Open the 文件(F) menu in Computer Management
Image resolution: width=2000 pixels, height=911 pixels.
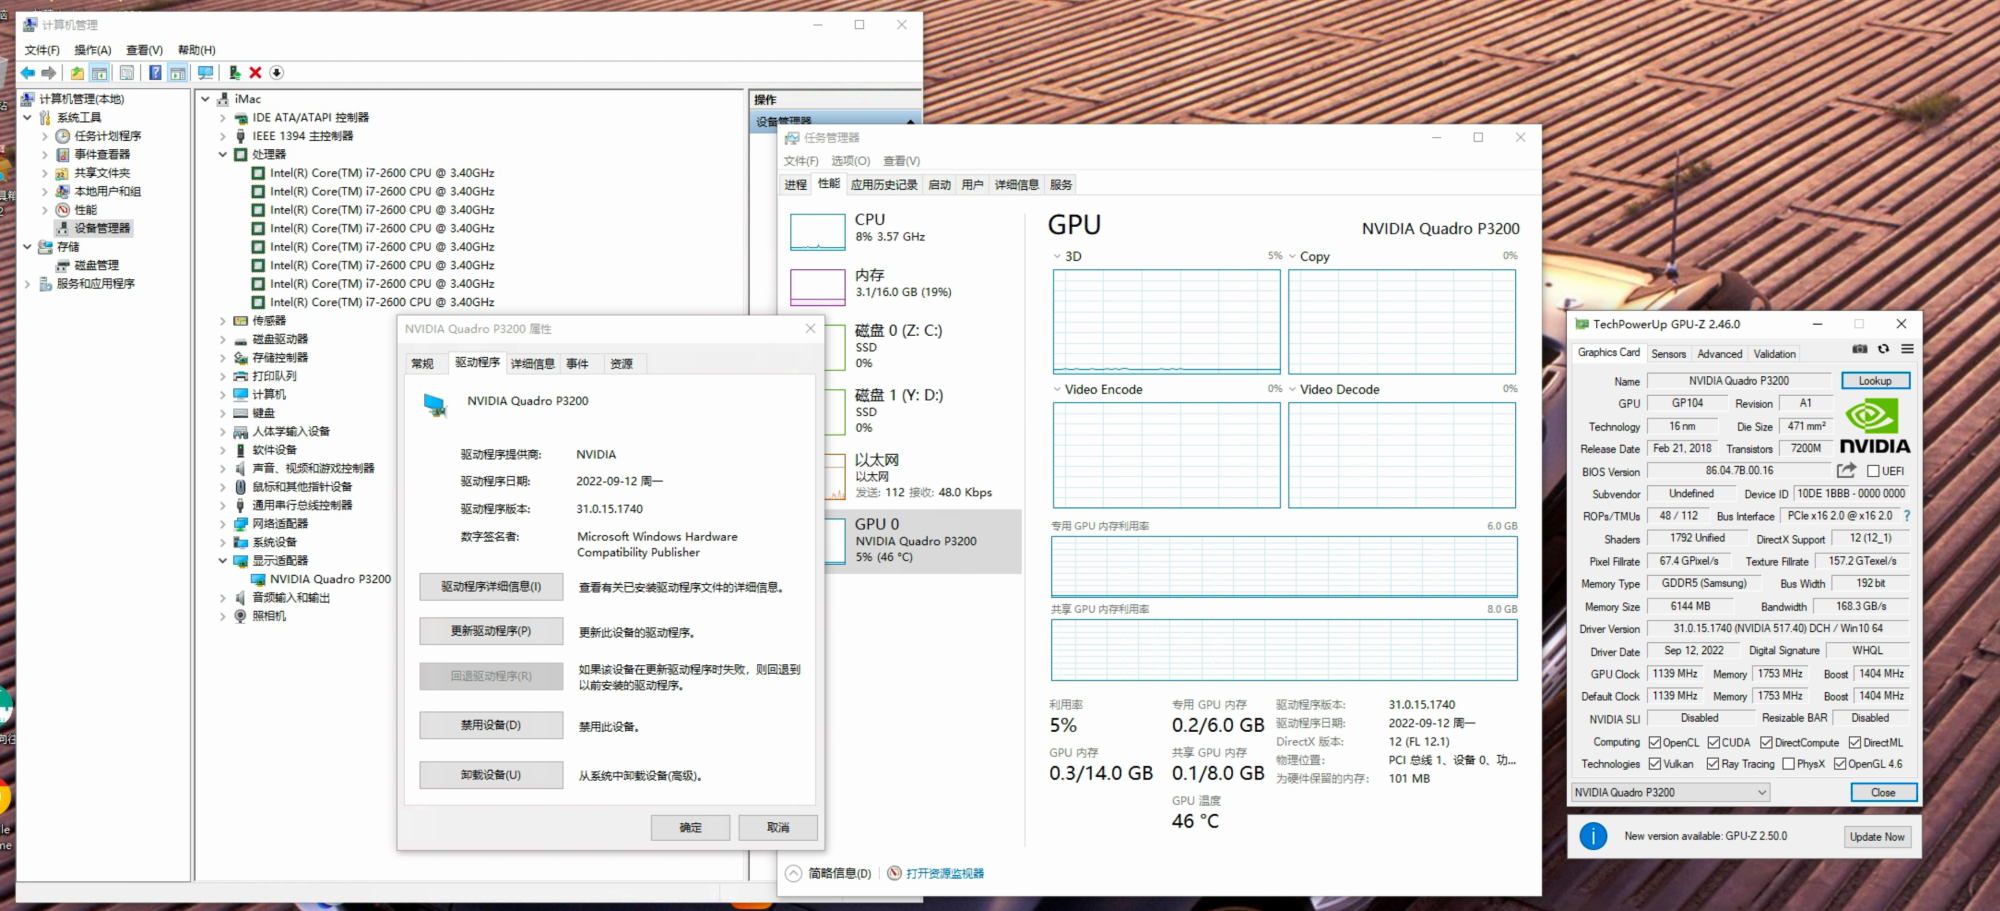(42, 50)
